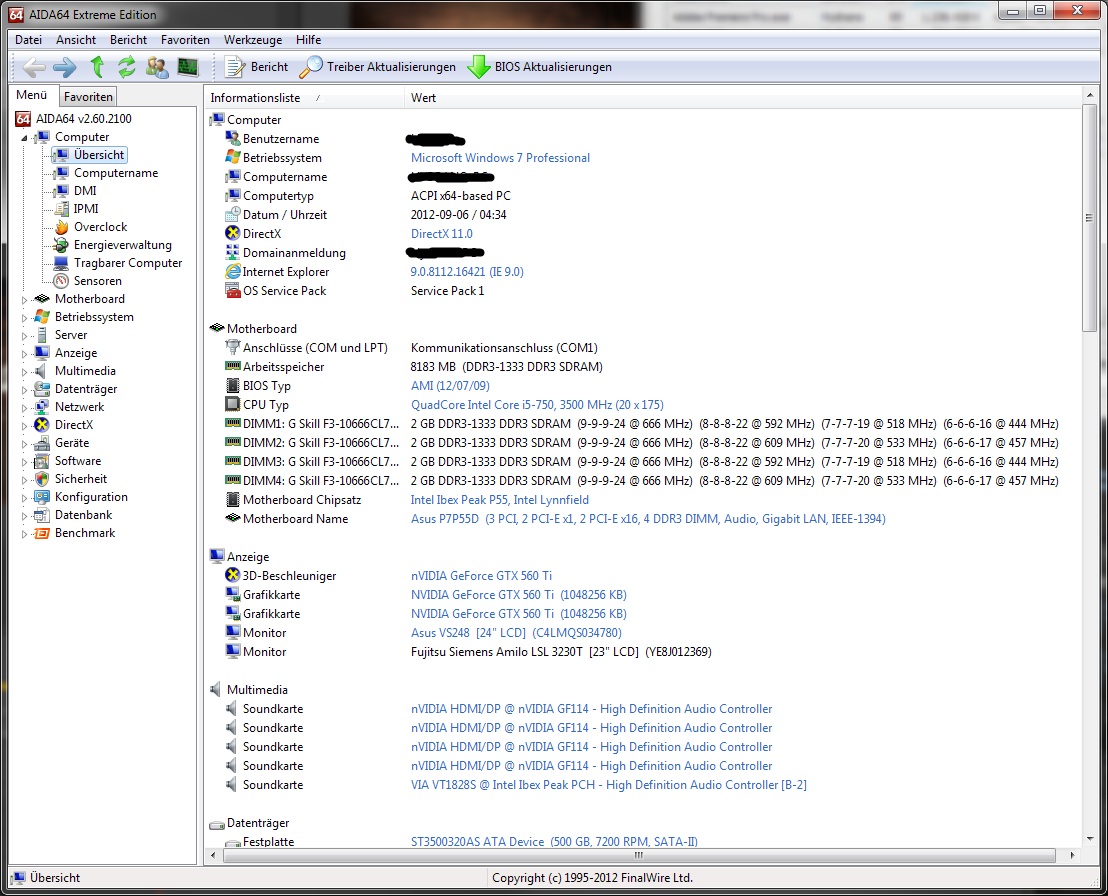Expand the Anzeige tree node

click(24, 353)
